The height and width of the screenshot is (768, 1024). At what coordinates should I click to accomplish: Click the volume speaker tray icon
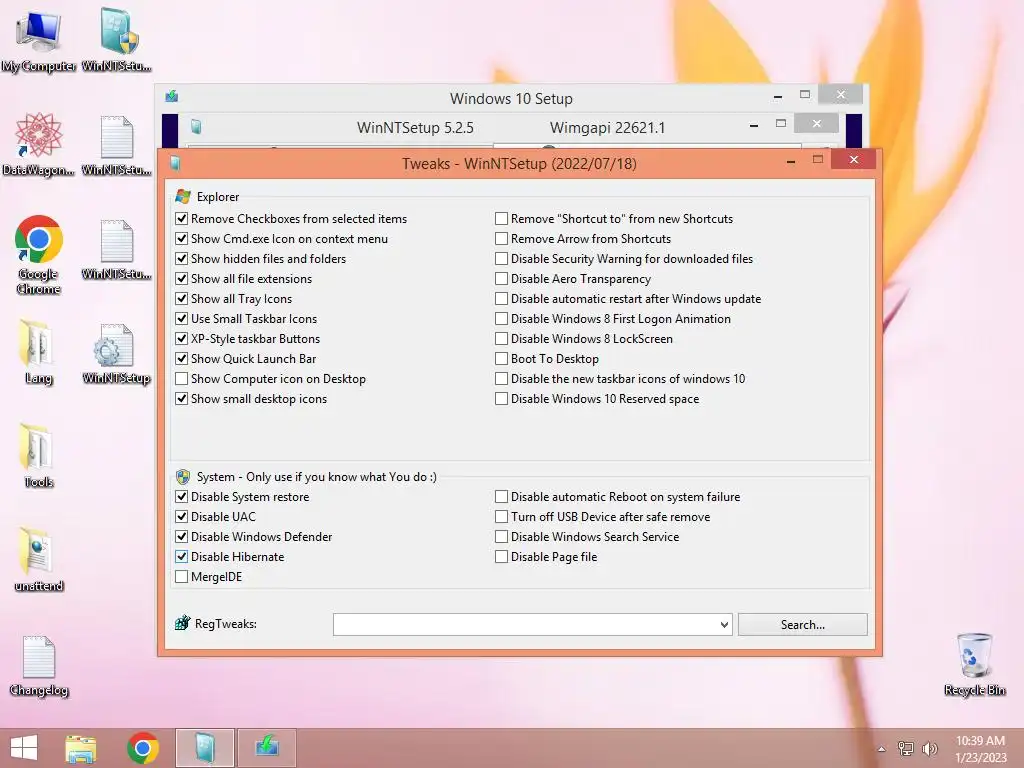[929, 749]
